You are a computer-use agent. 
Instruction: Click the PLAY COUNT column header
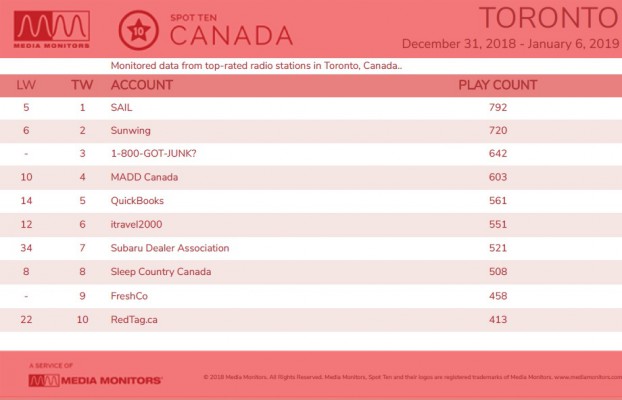click(x=498, y=85)
